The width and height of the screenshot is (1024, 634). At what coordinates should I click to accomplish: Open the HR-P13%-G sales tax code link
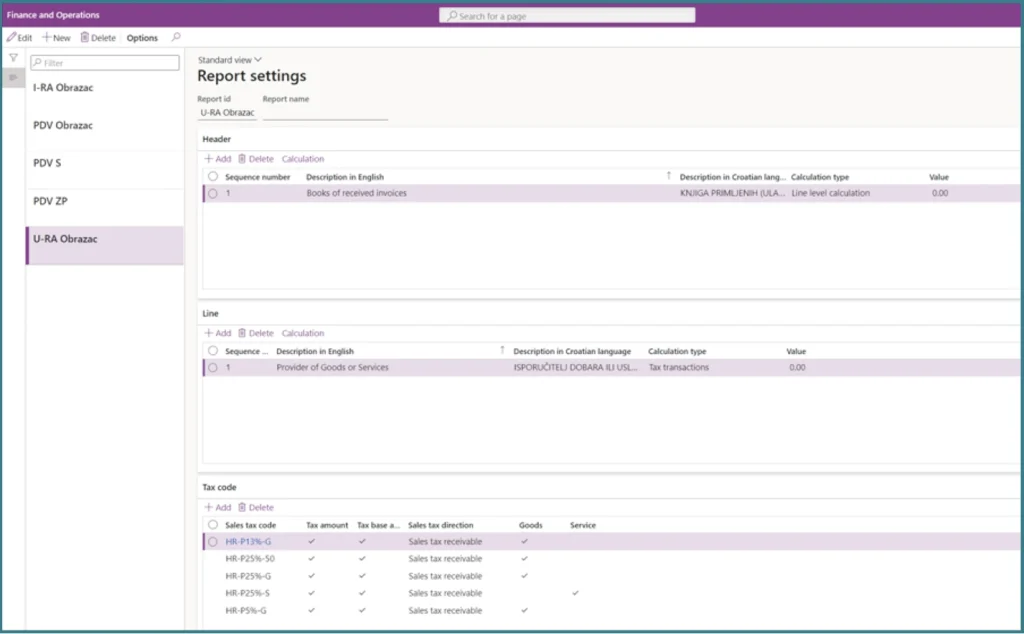248,542
